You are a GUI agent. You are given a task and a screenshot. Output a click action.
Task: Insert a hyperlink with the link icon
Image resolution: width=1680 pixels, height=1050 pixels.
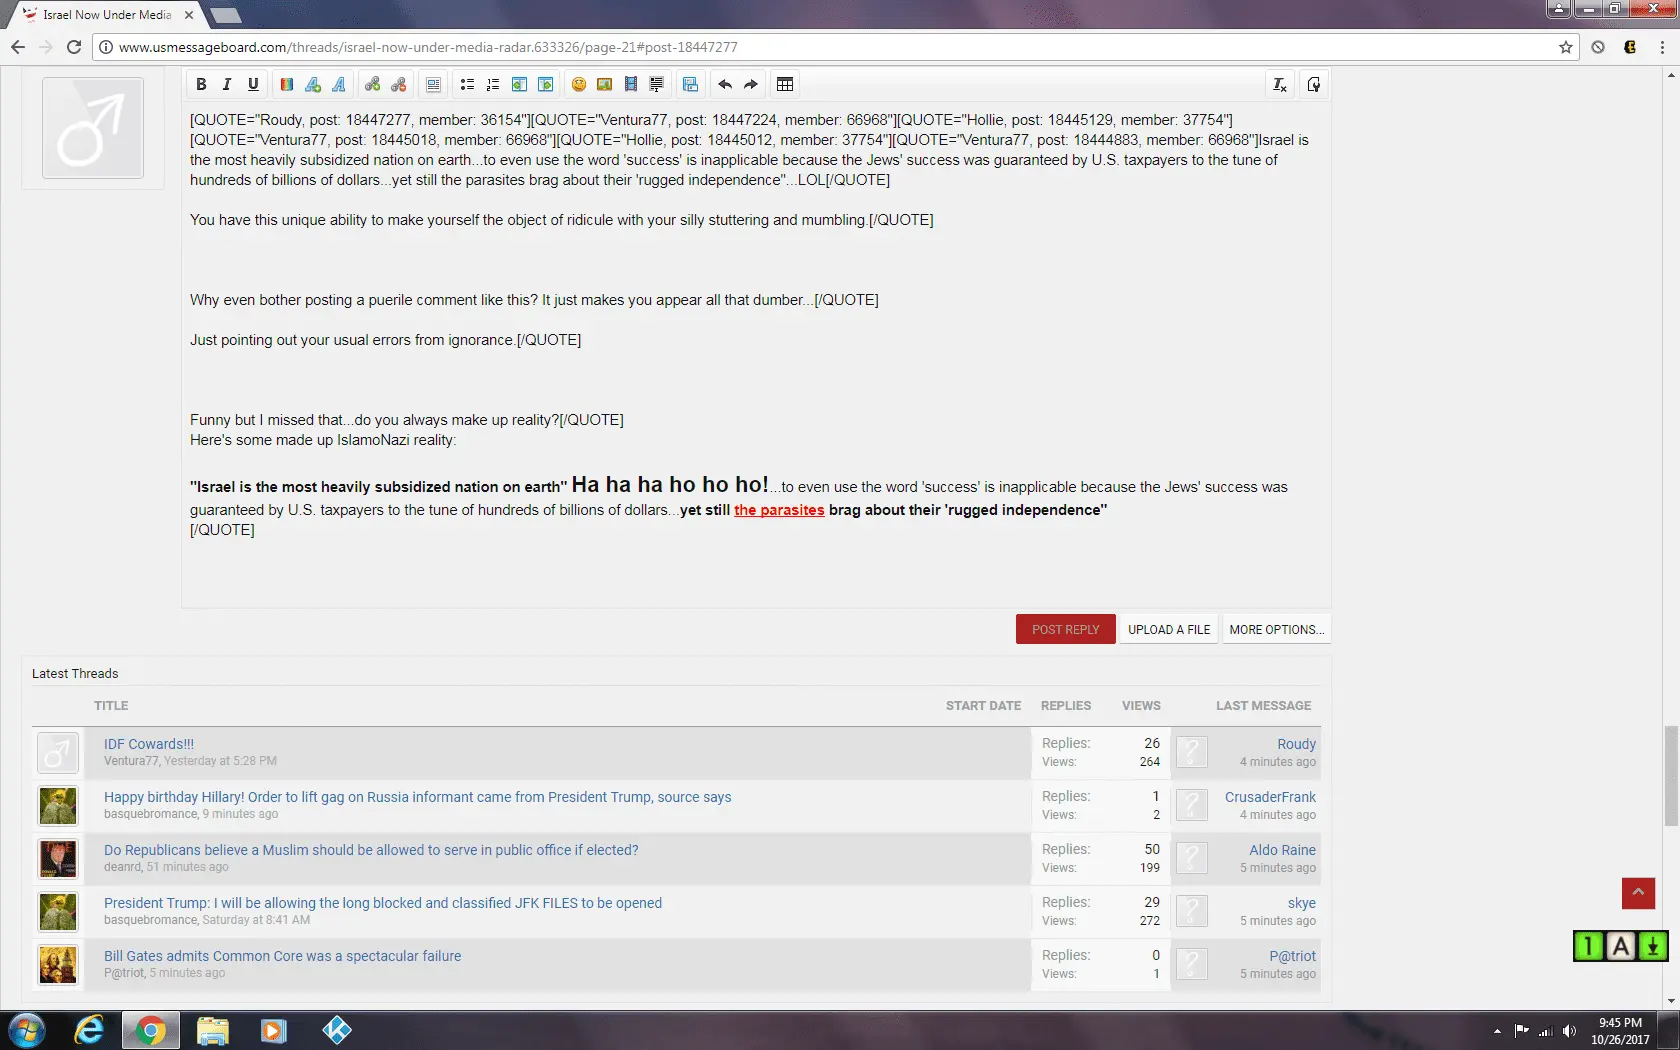[x=372, y=85]
